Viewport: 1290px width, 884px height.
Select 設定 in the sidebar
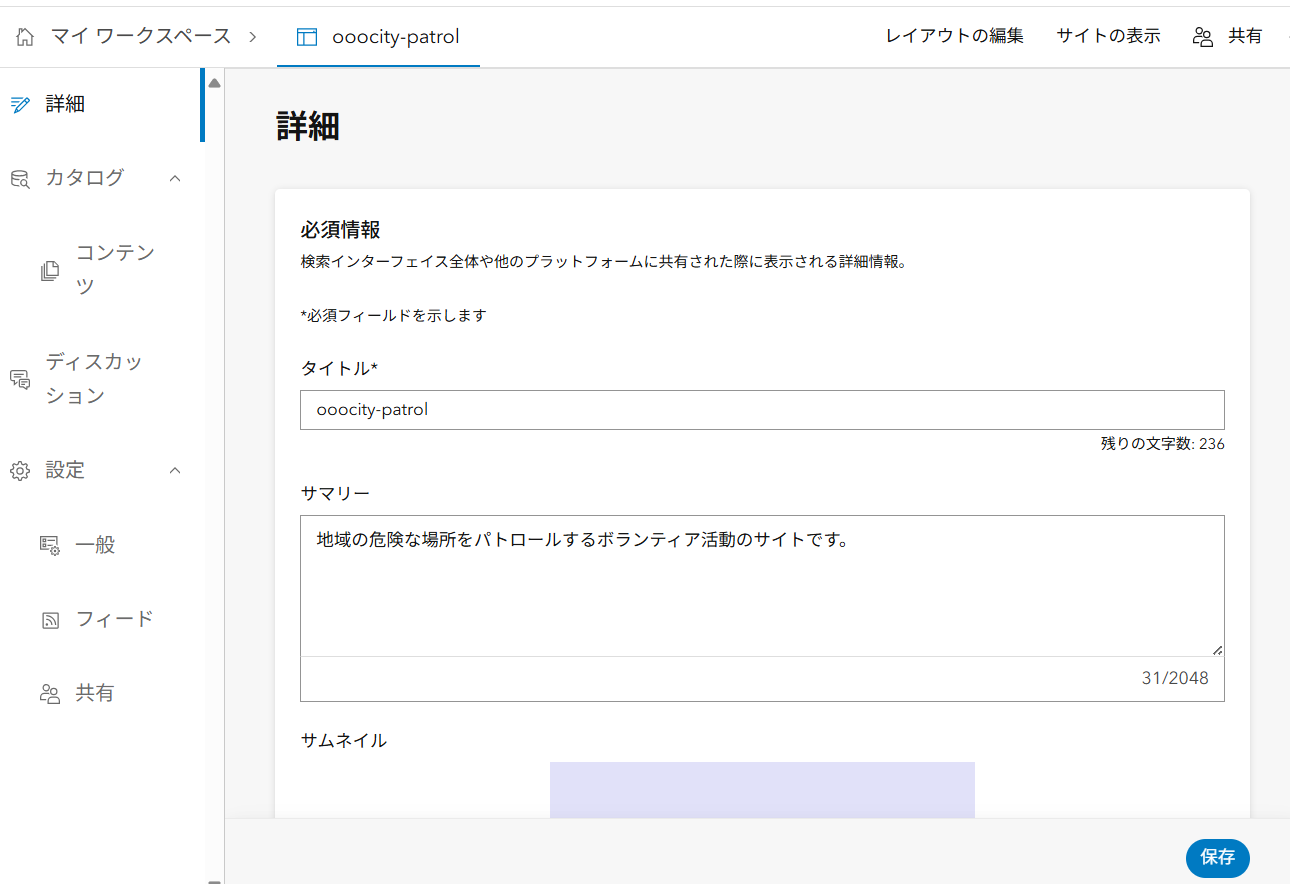coord(65,470)
